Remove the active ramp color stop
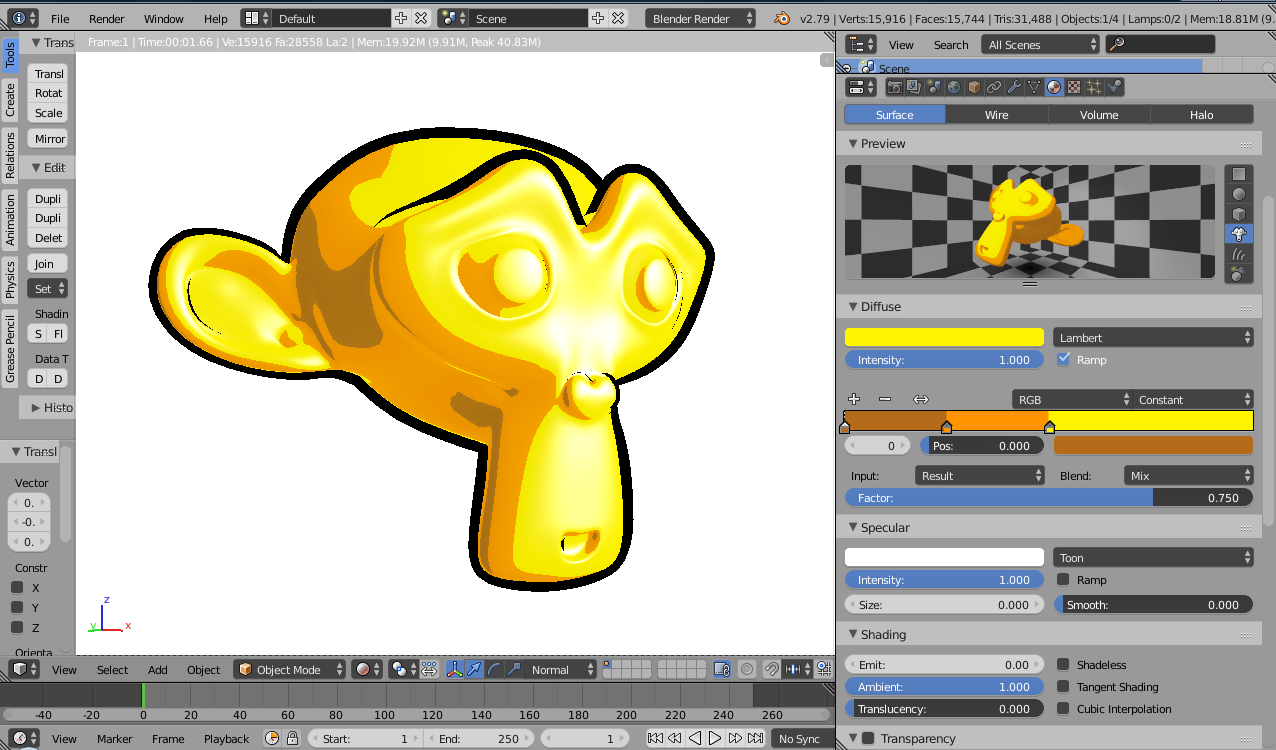 (x=884, y=399)
